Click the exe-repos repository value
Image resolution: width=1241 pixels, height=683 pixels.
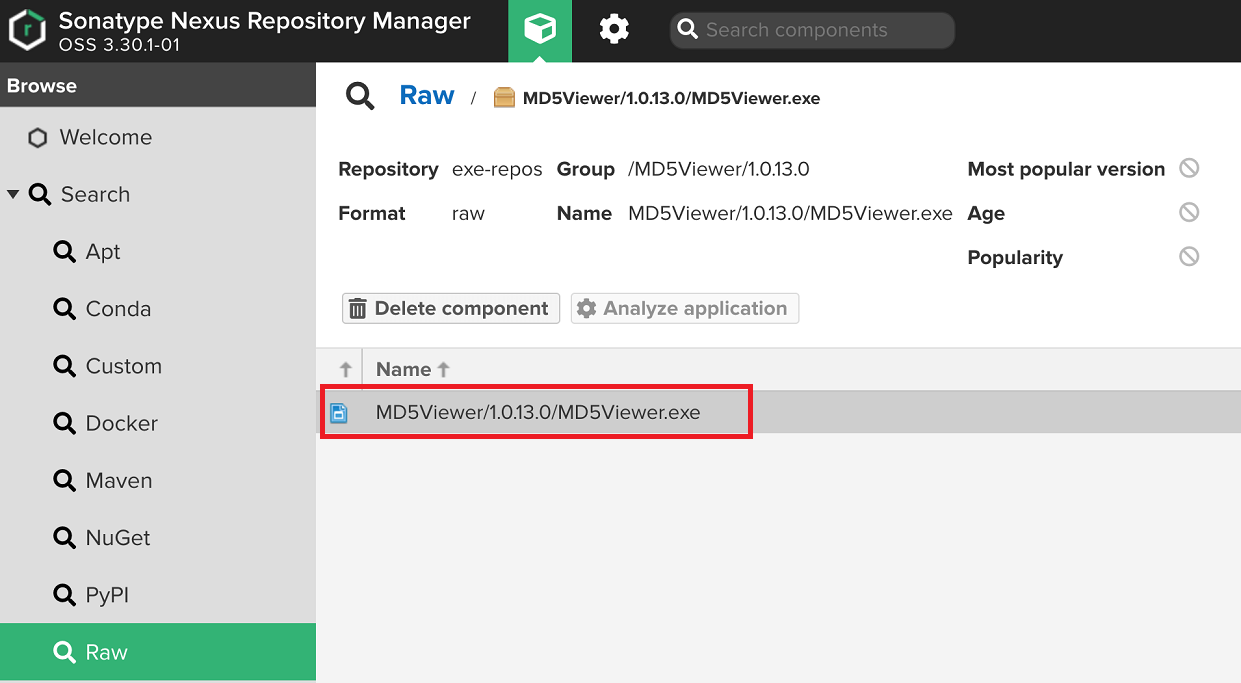[x=497, y=169]
